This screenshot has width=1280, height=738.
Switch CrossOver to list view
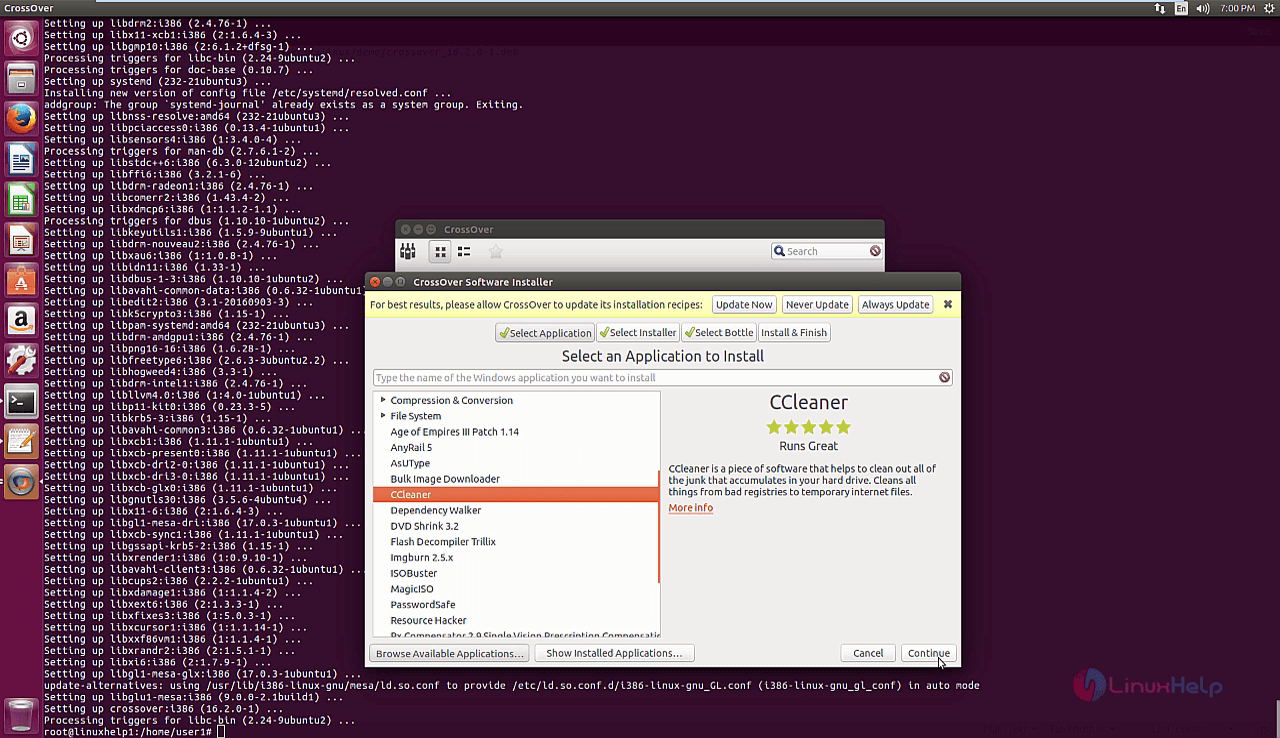click(x=464, y=252)
